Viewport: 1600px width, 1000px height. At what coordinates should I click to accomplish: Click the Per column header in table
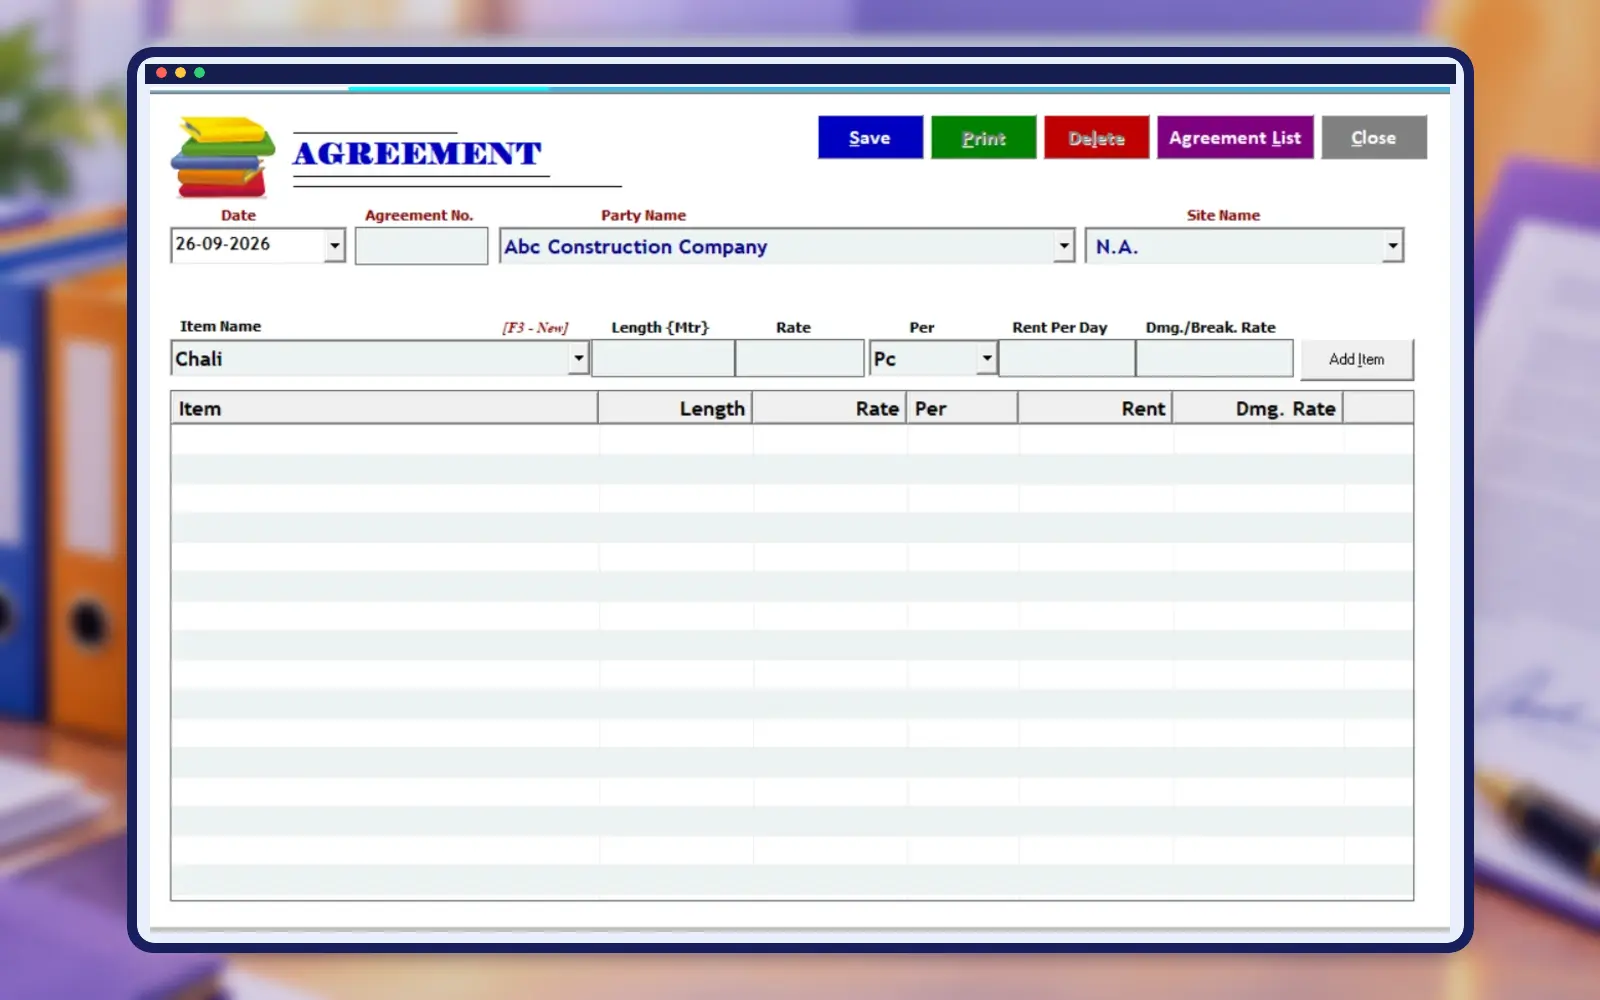point(962,408)
